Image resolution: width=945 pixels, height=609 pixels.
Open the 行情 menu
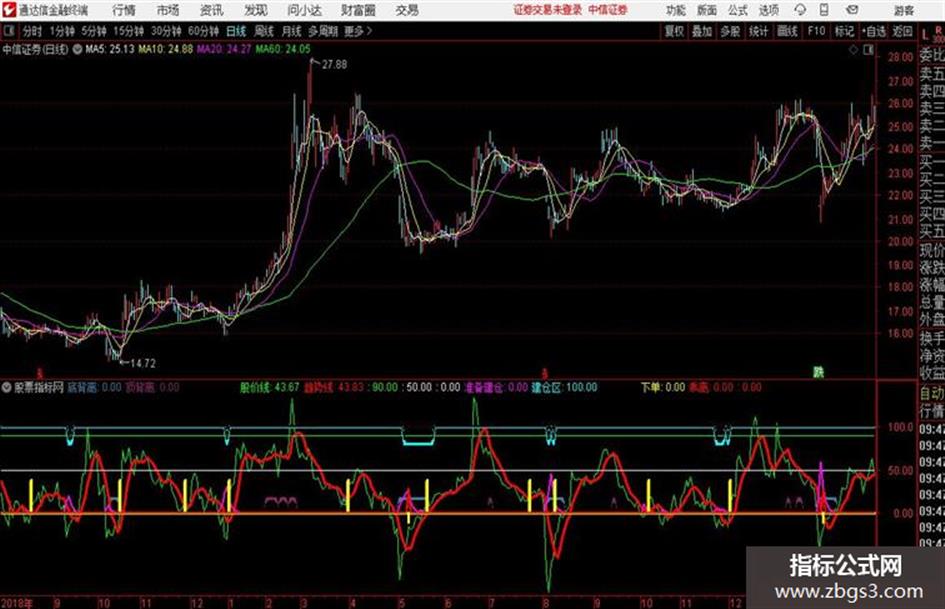124,10
